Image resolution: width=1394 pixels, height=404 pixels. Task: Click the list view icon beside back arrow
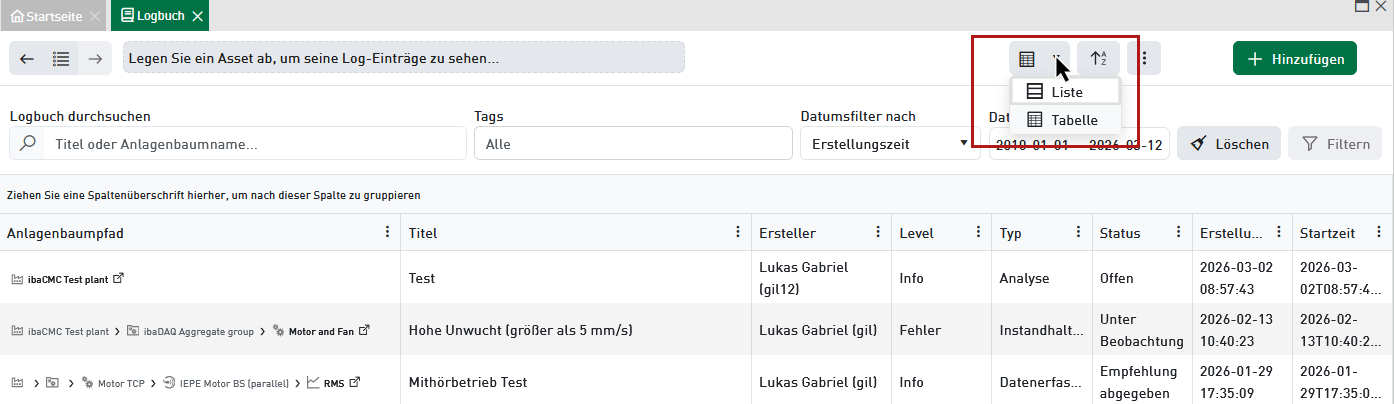(61, 59)
